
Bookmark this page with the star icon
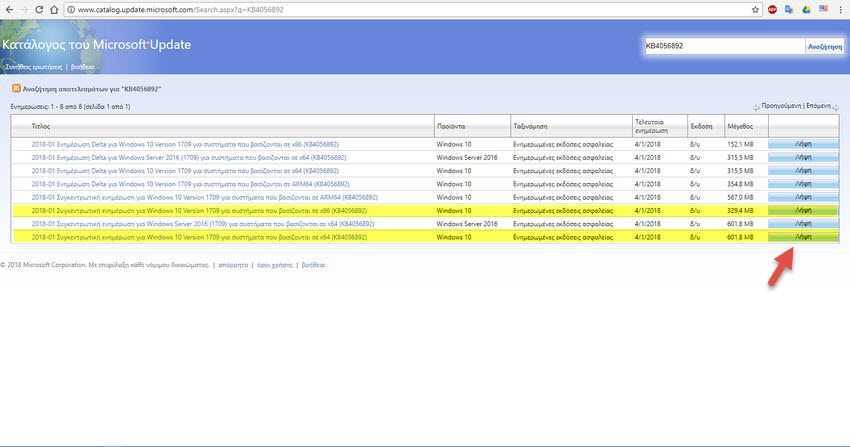pyautogui.click(x=755, y=10)
